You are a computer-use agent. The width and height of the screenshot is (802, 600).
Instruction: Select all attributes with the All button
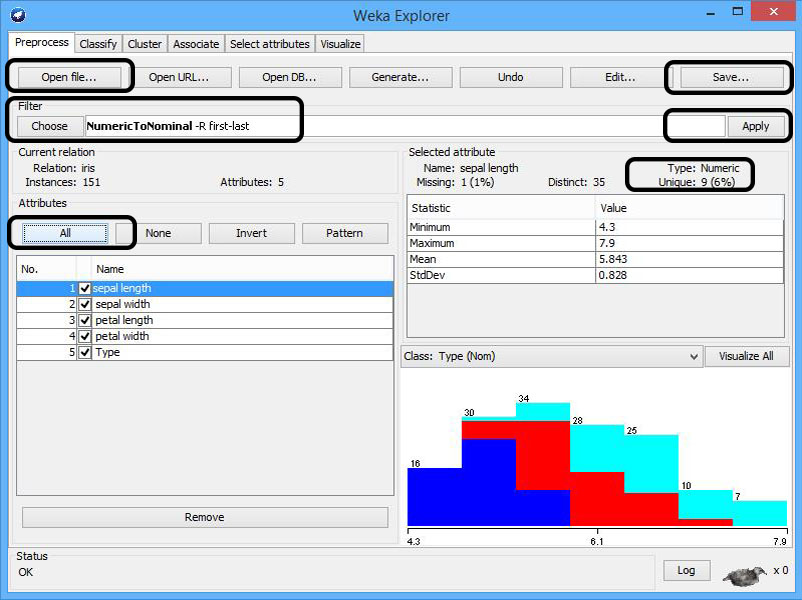pyautogui.click(x=65, y=232)
